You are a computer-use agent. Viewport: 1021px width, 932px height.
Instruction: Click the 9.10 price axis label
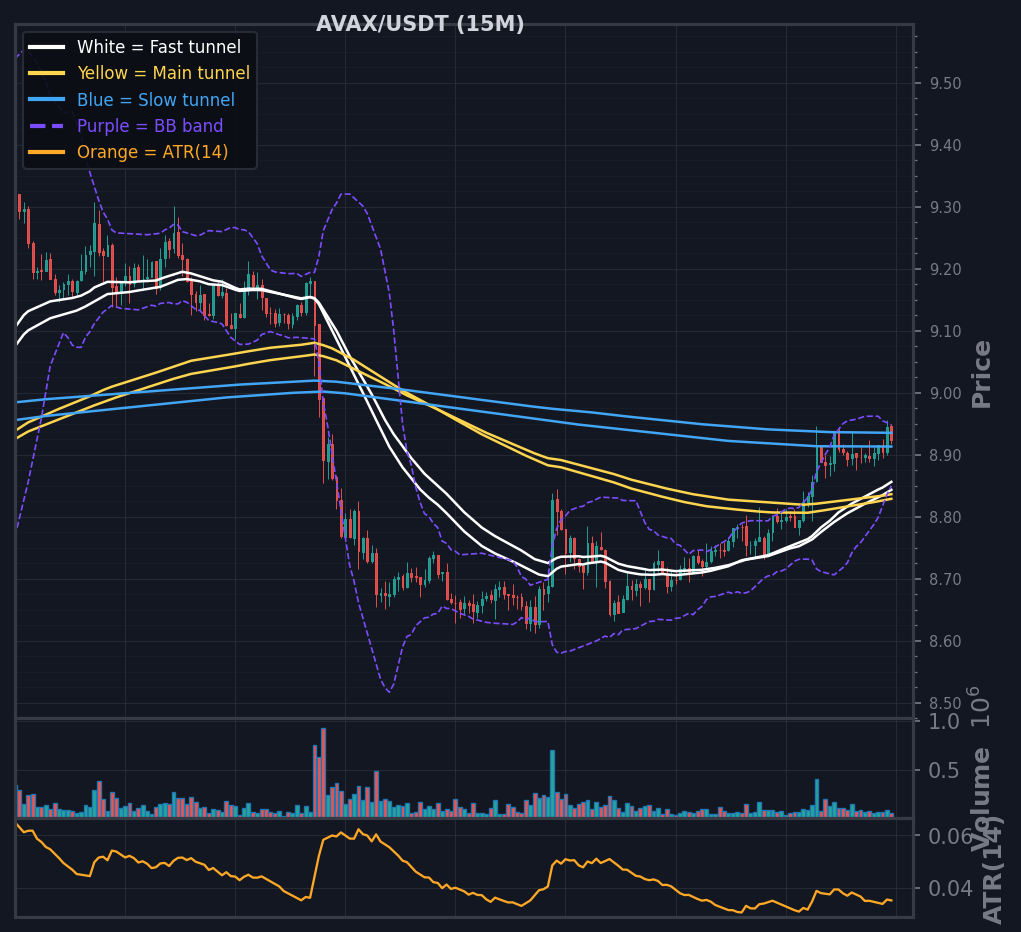pos(945,332)
